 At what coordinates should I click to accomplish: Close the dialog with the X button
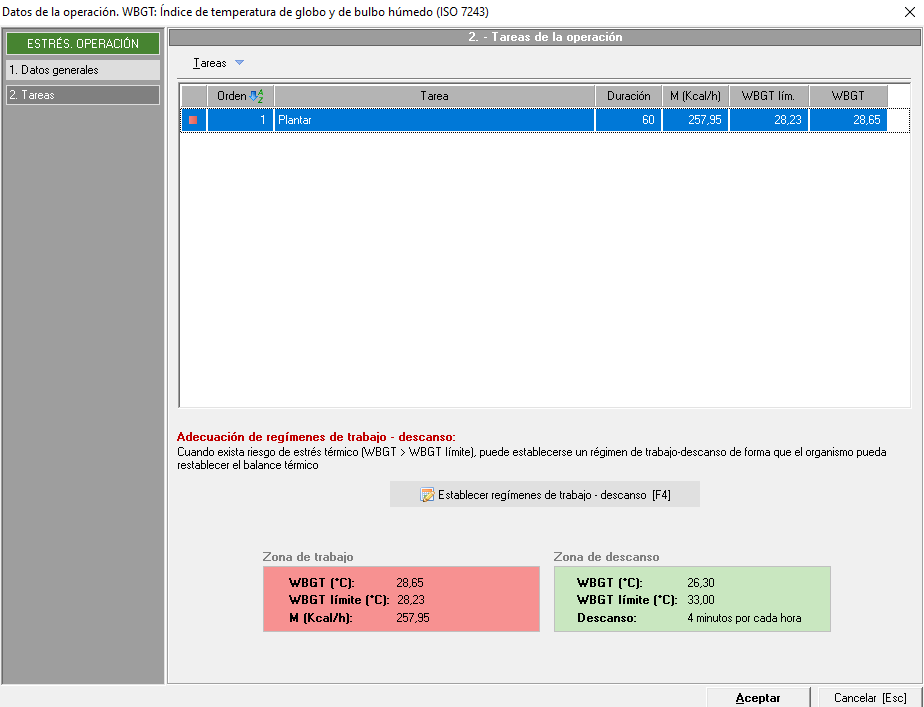[x=908, y=12]
